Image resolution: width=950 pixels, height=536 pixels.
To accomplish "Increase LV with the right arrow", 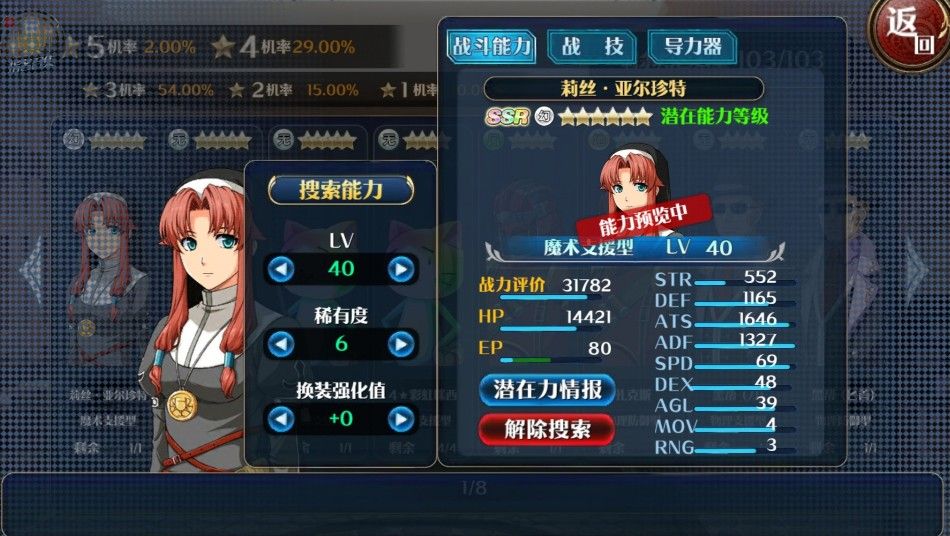I will click(x=400, y=269).
